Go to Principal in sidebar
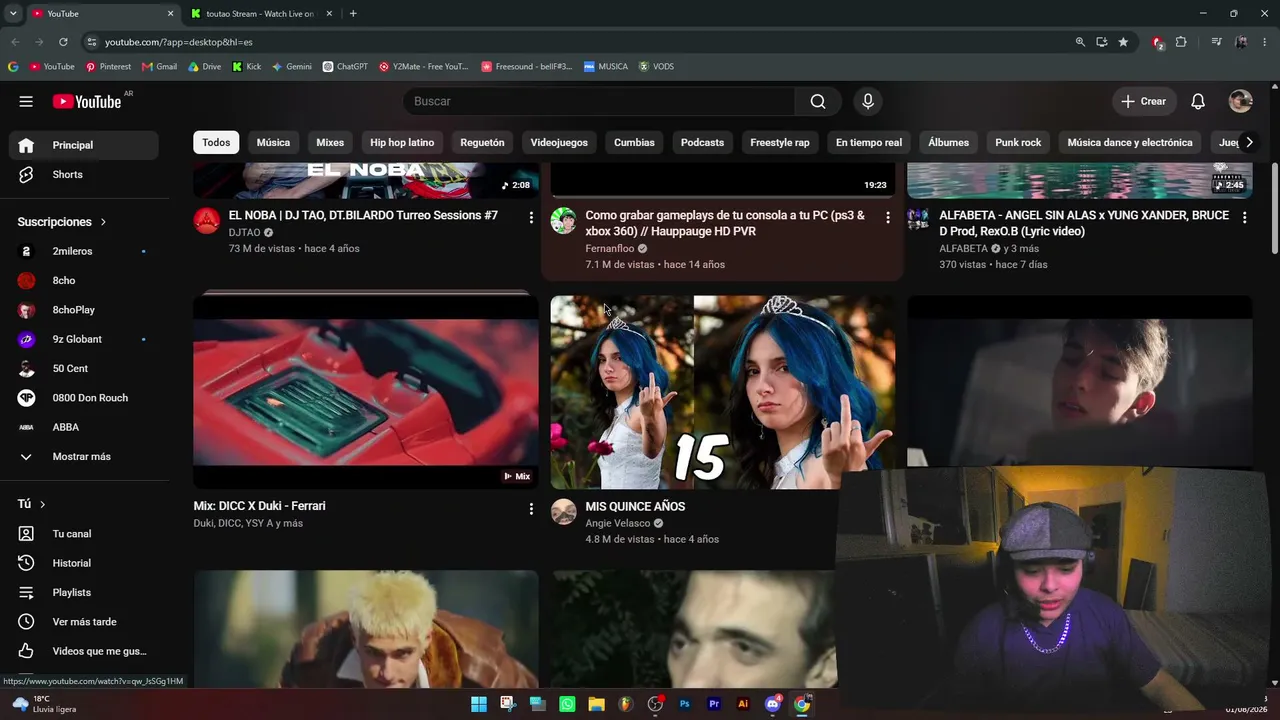The image size is (1280, 720). click(x=84, y=145)
